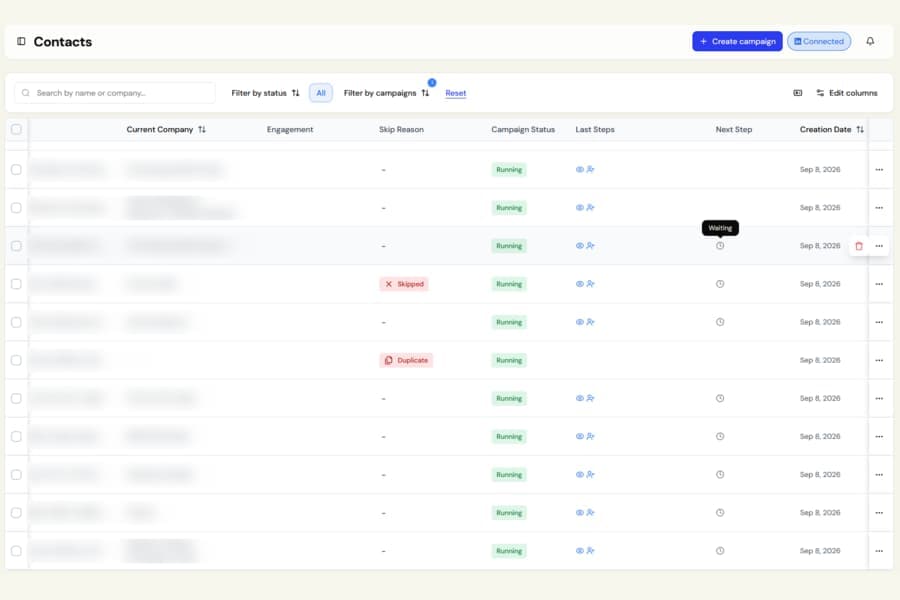The height and width of the screenshot is (600, 900).
Task: Click the panel view icon left of Edit columns
Action: coord(798,93)
